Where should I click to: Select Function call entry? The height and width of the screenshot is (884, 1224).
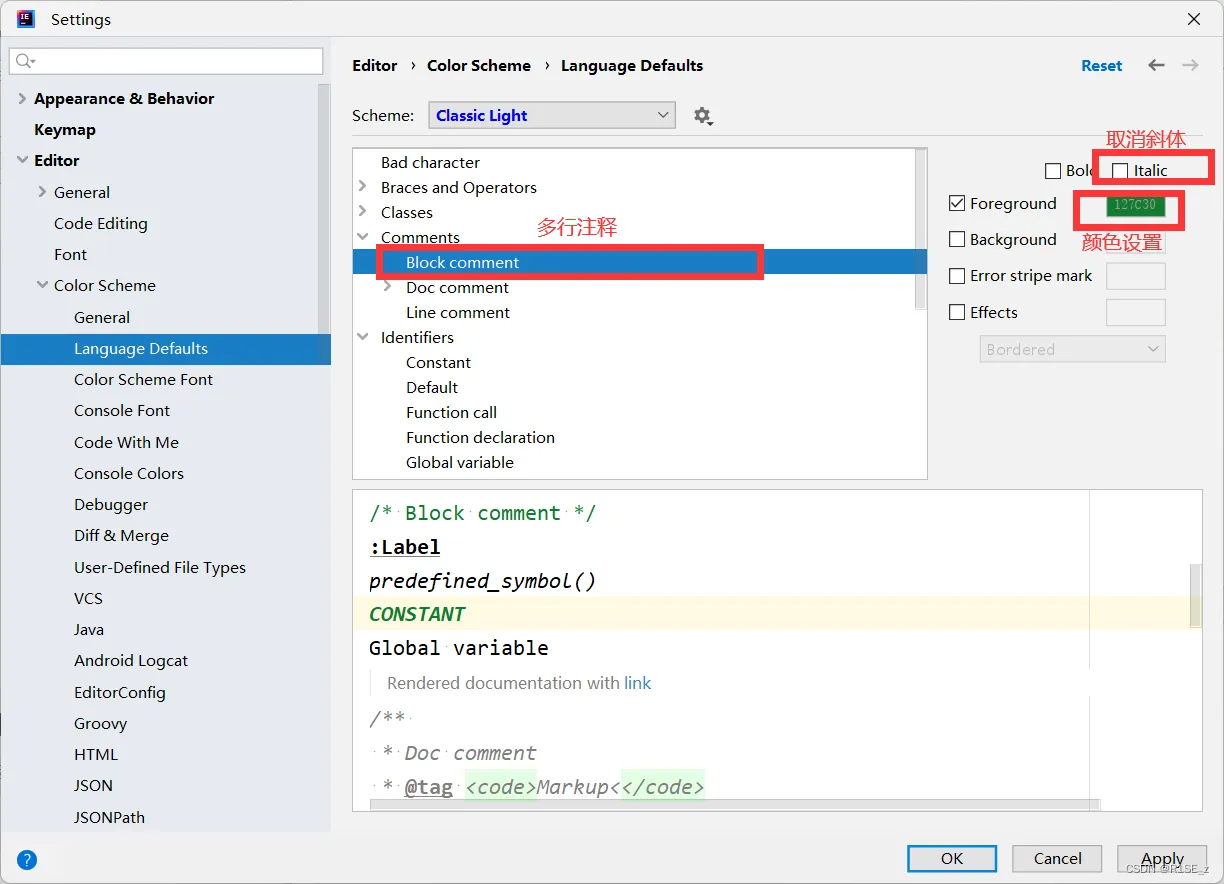451,412
